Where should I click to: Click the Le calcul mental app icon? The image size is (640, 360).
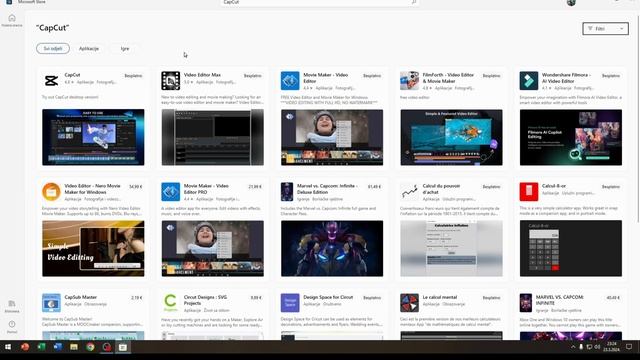click(x=409, y=303)
